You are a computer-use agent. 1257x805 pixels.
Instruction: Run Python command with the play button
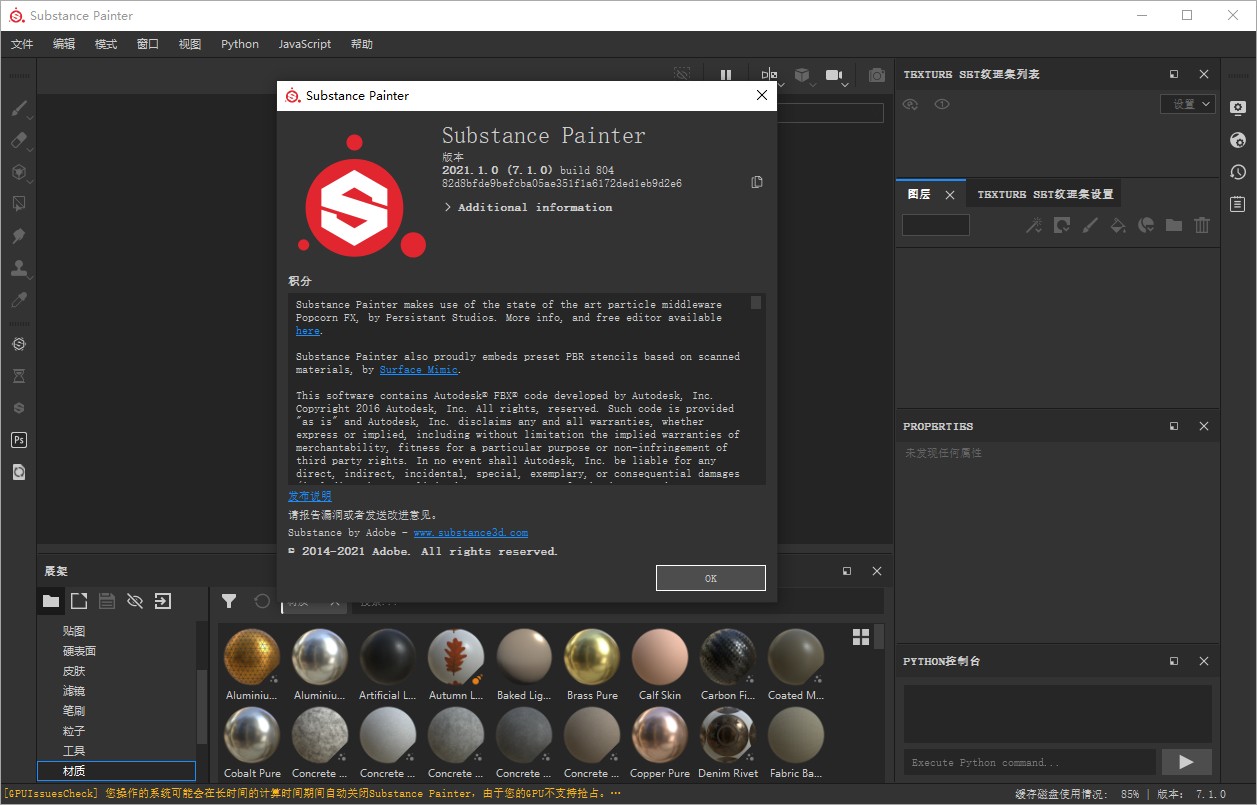click(x=1186, y=762)
